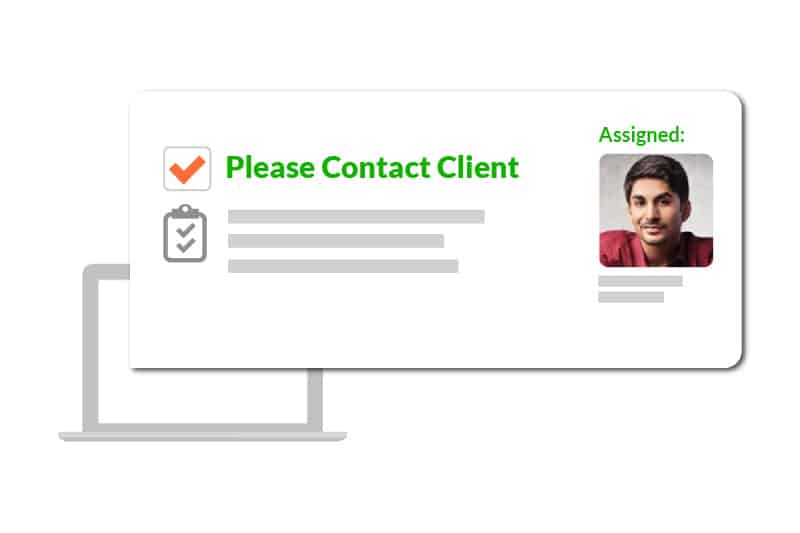Image resolution: width=800 pixels, height=533 pixels.
Task: Open the clipboard checklist icon
Action: [185, 234]
